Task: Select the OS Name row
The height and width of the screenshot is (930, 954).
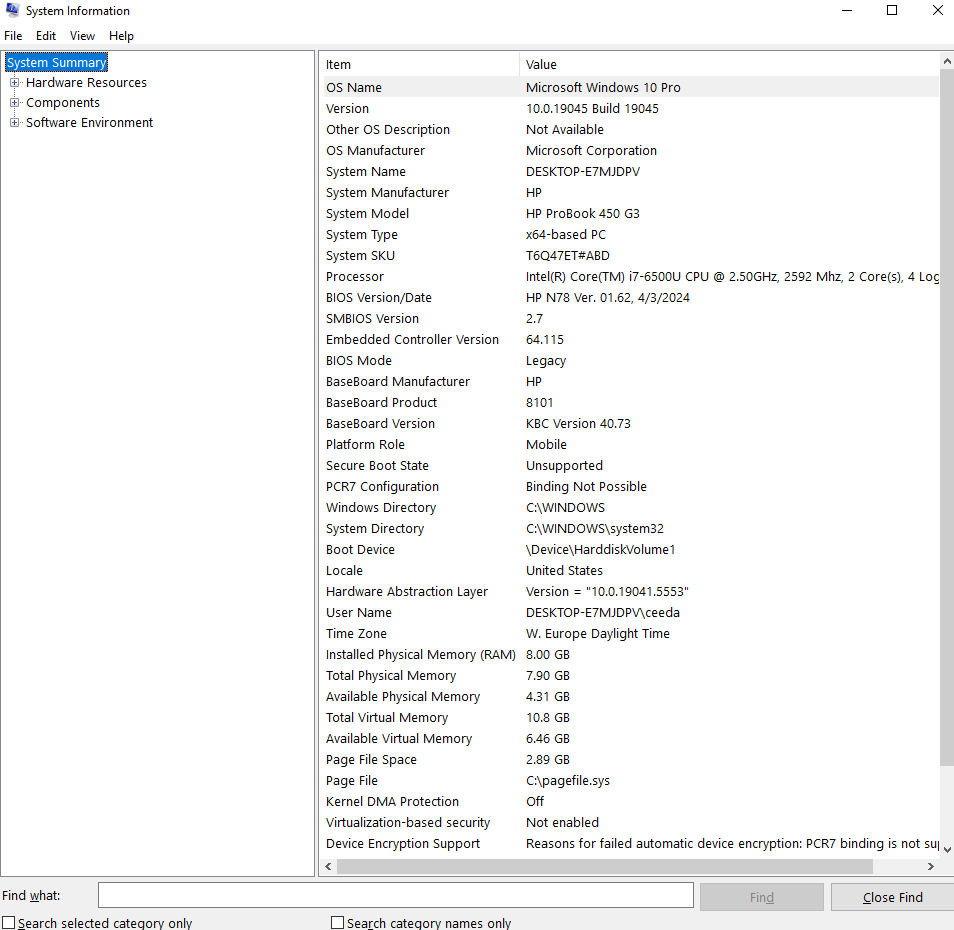Action: coord(629,88)
